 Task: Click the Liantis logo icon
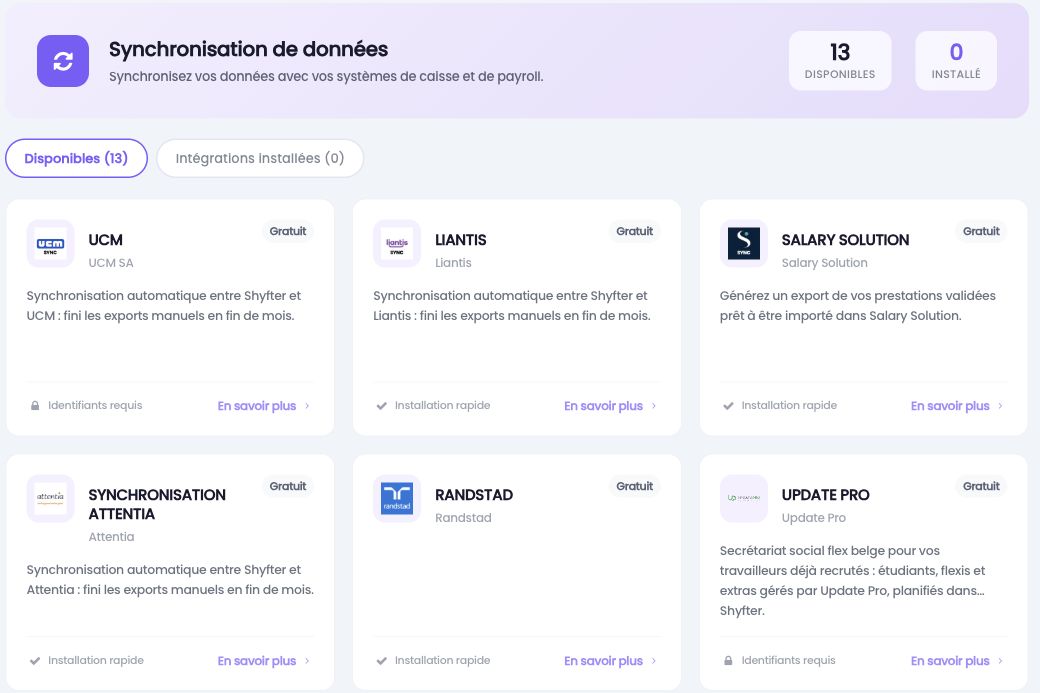397,243
